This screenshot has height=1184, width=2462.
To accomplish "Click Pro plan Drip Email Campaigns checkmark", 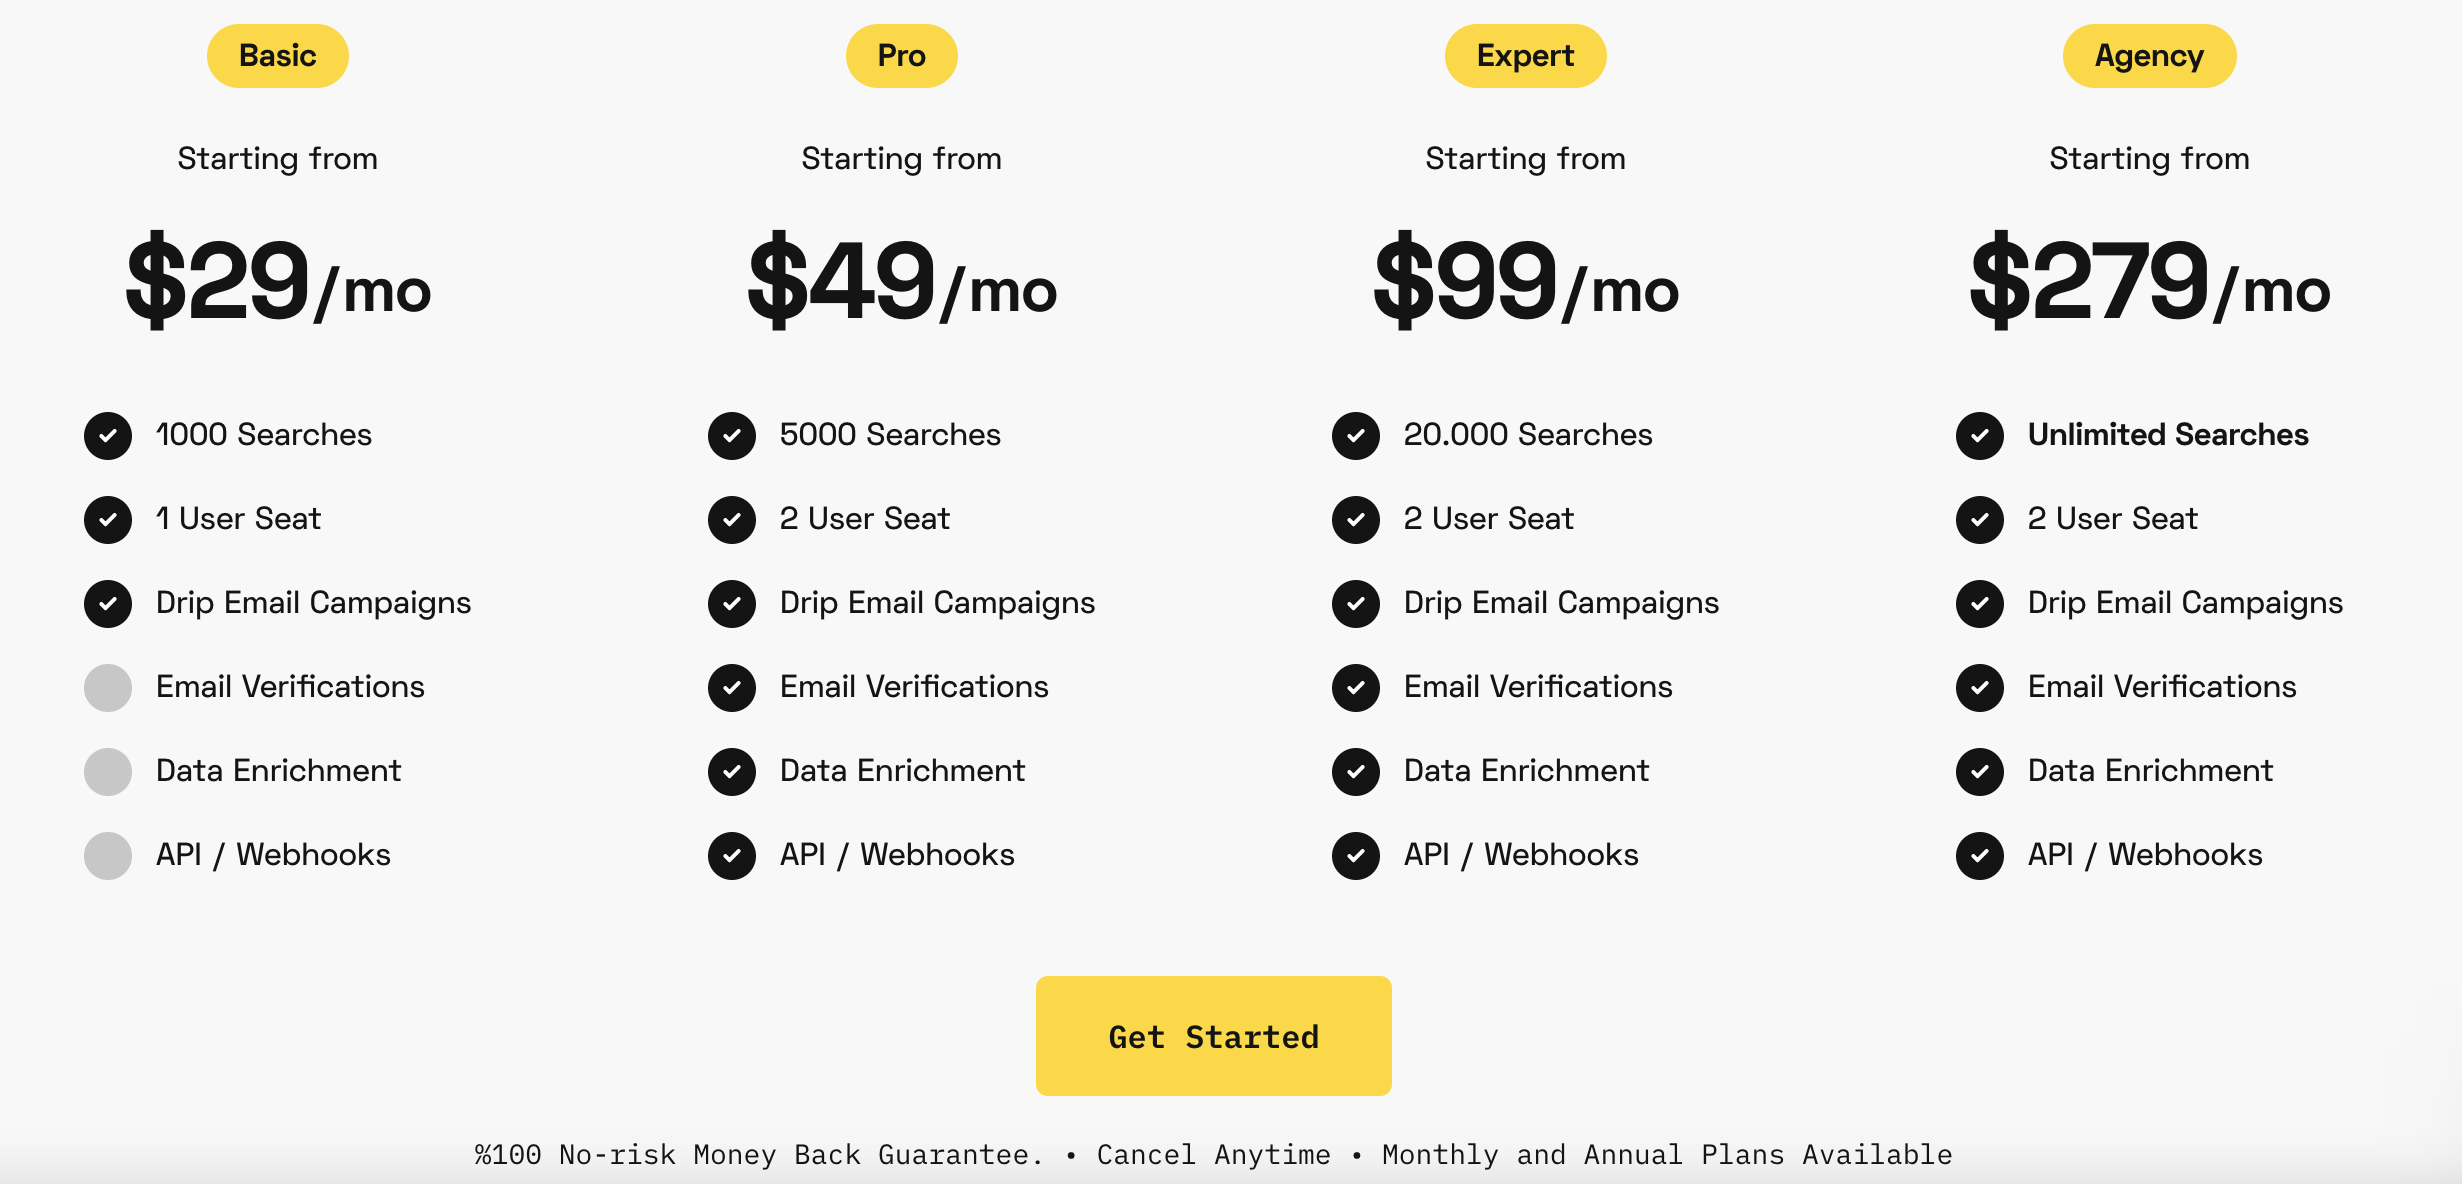I will point(732,604).
